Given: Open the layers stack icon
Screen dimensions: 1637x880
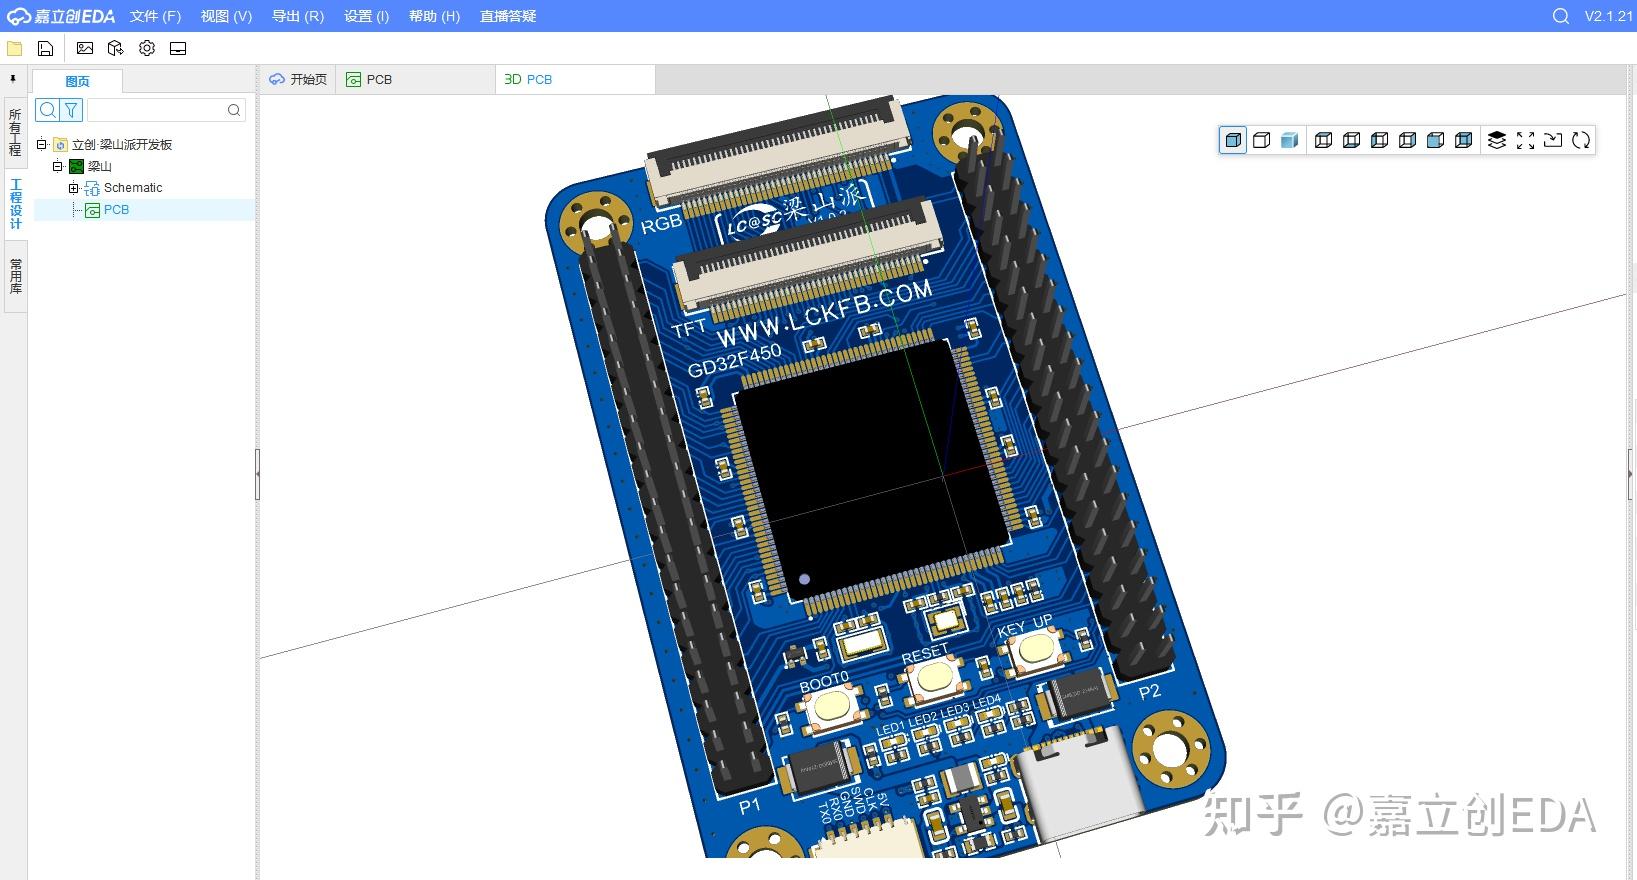Looking at the screenshot, I should (1497, 140).
